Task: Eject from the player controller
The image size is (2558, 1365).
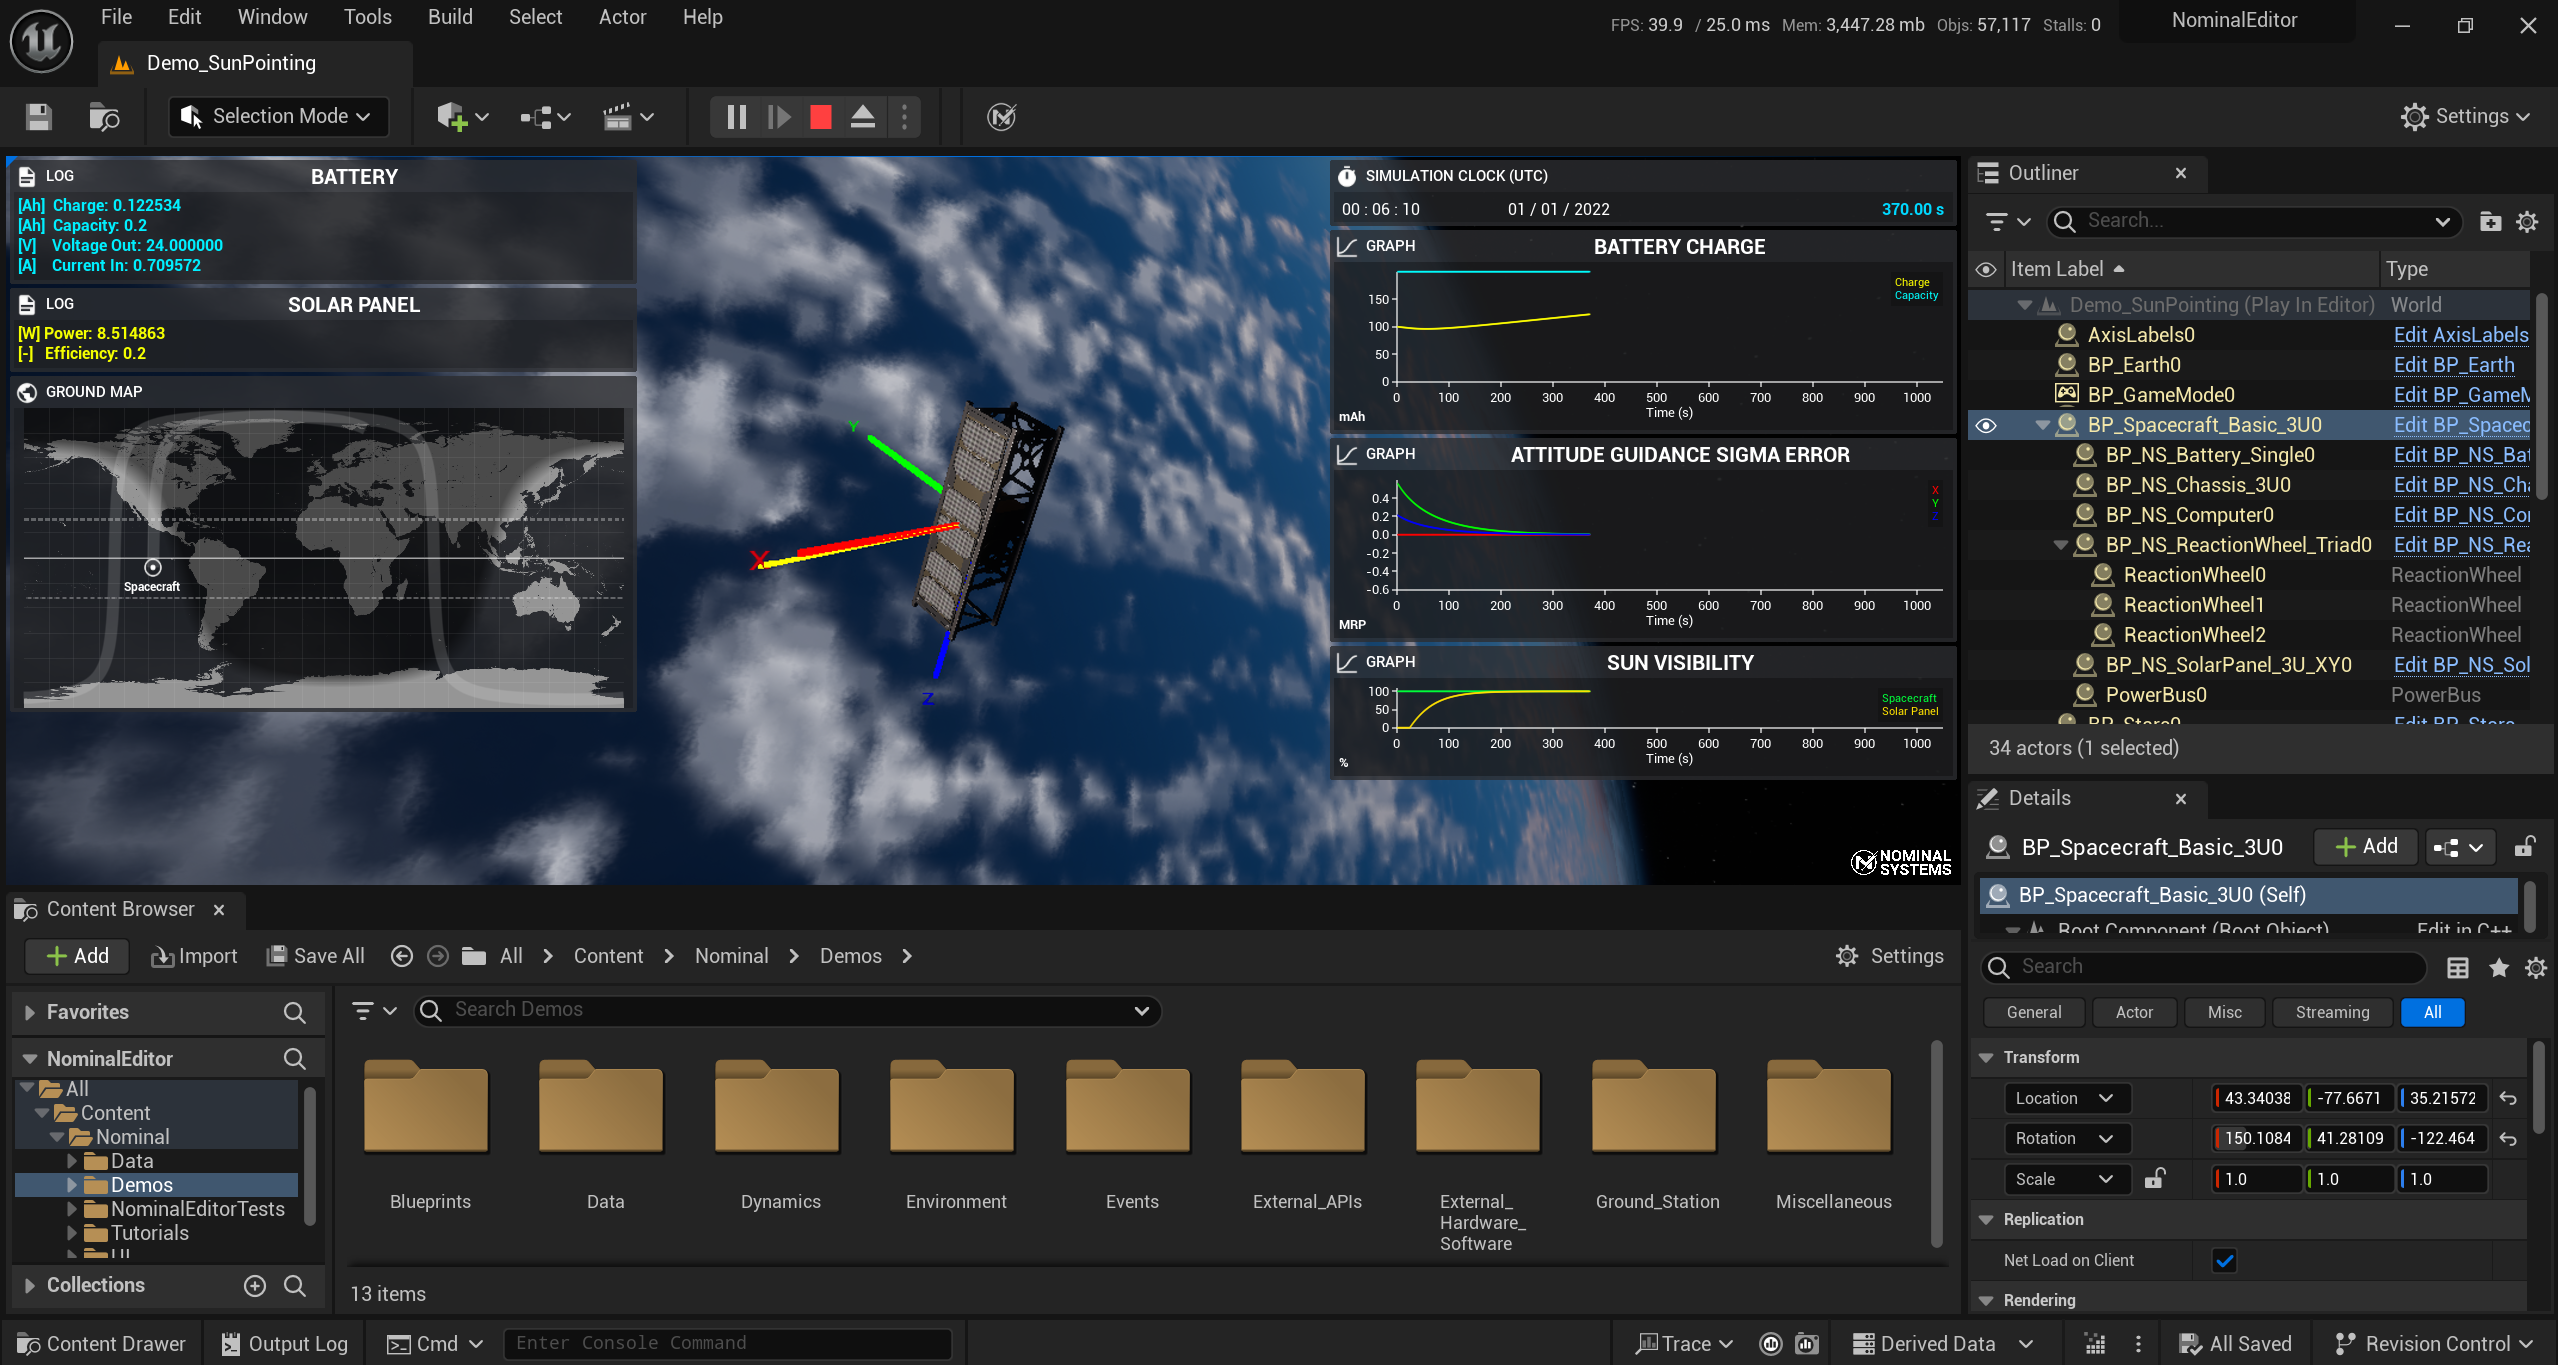Action: (x=863, y=117)
